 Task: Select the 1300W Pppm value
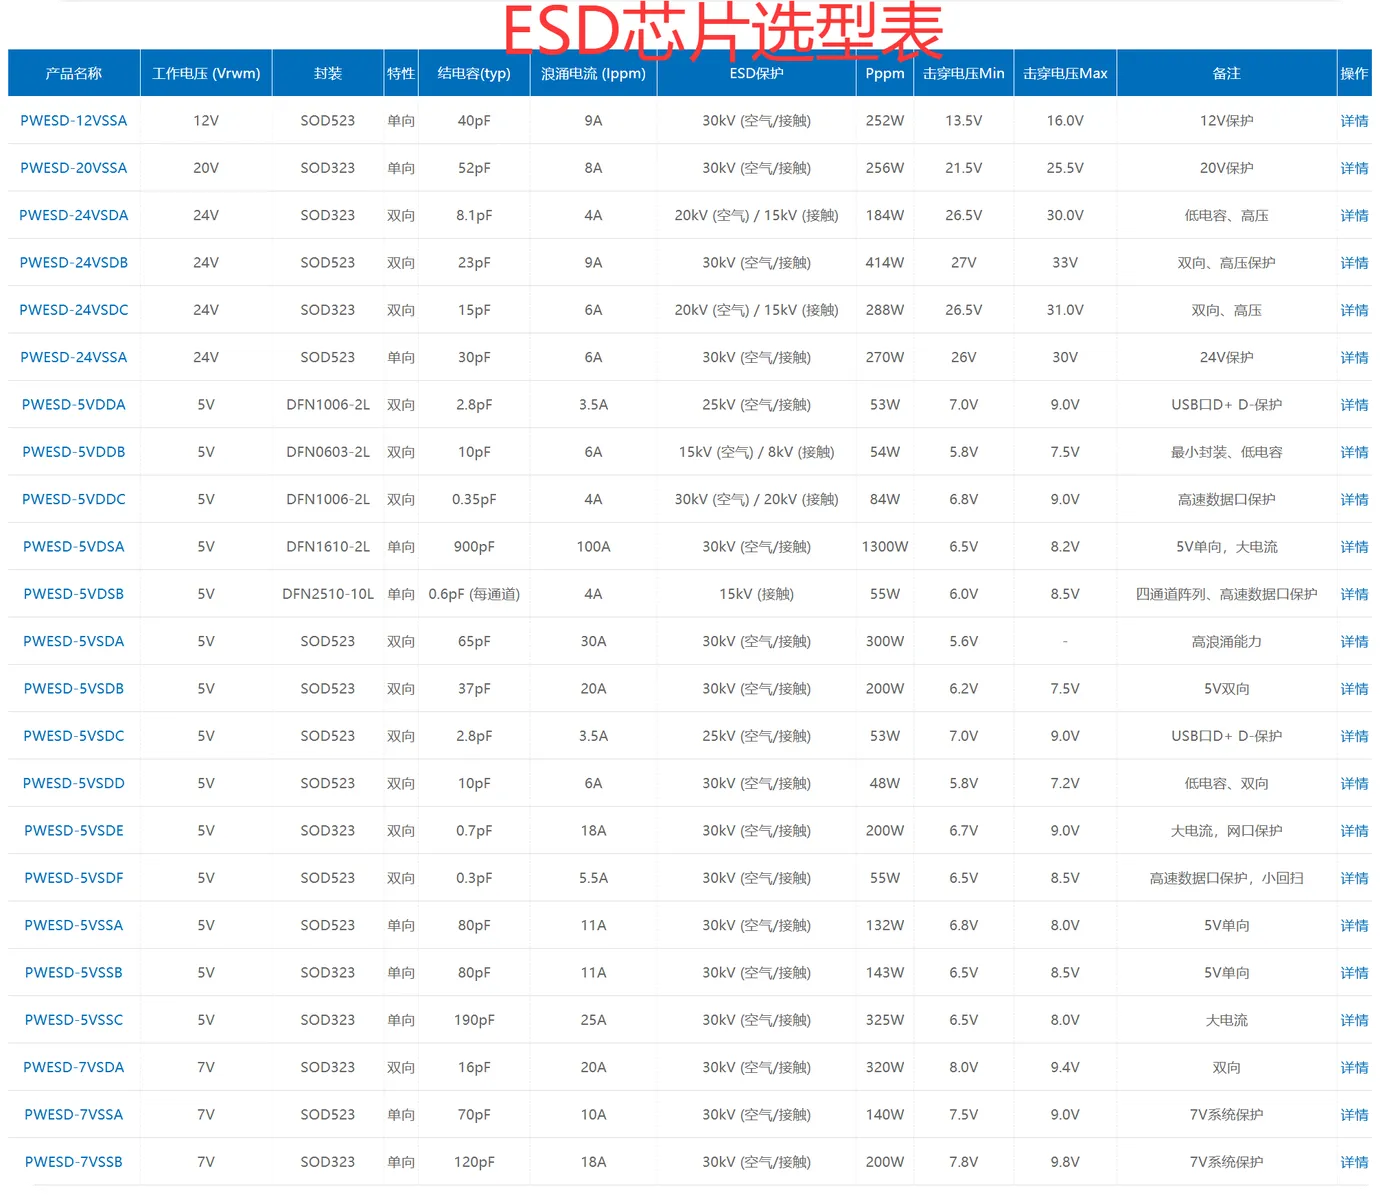coord(885,547)
